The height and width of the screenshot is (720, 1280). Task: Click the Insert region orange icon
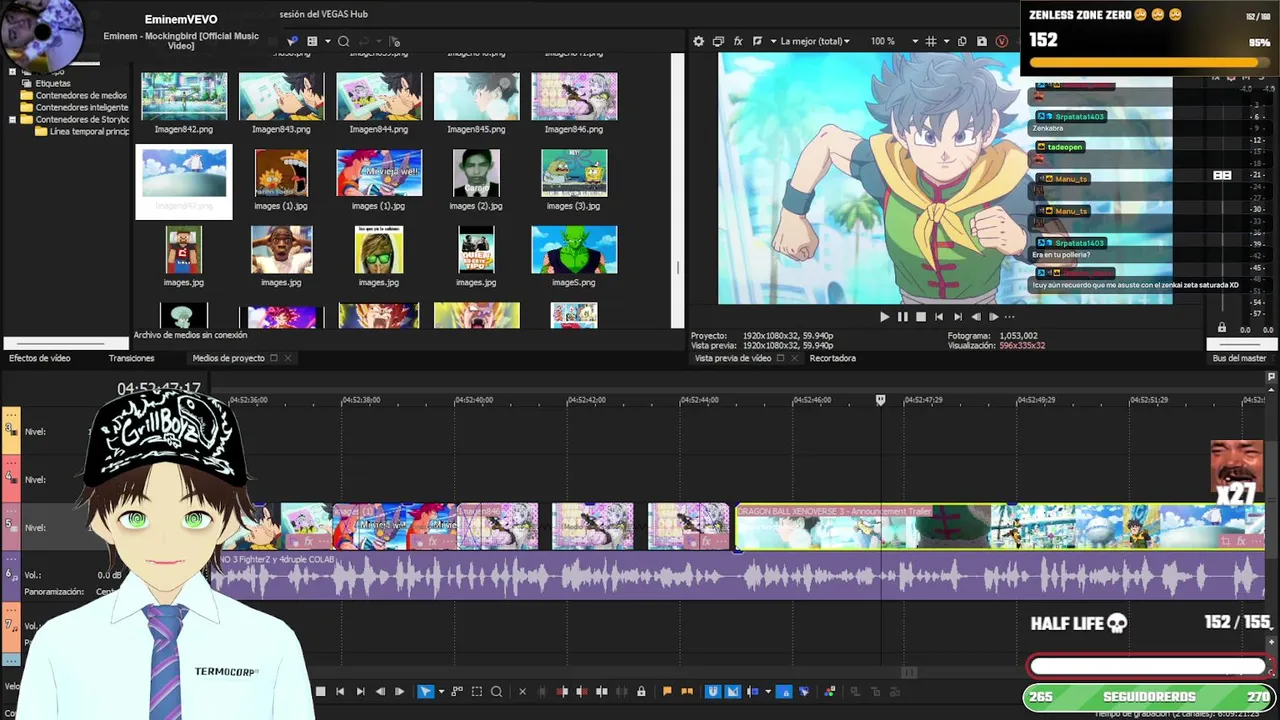[687, 691]
